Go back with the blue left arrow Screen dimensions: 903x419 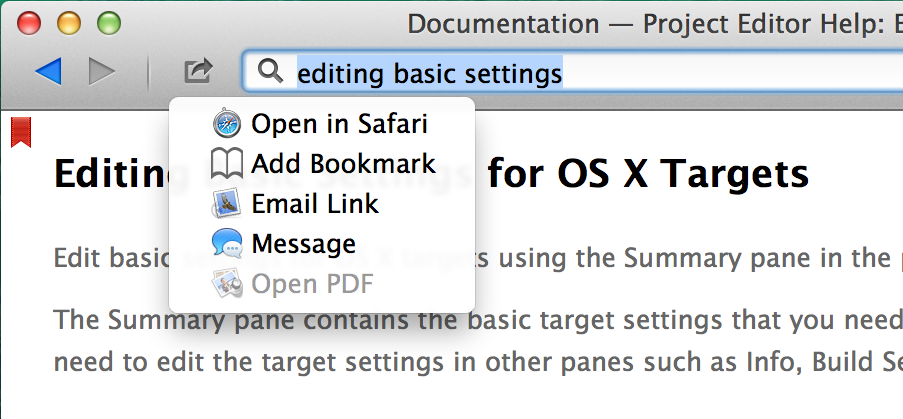pos(48,72)
